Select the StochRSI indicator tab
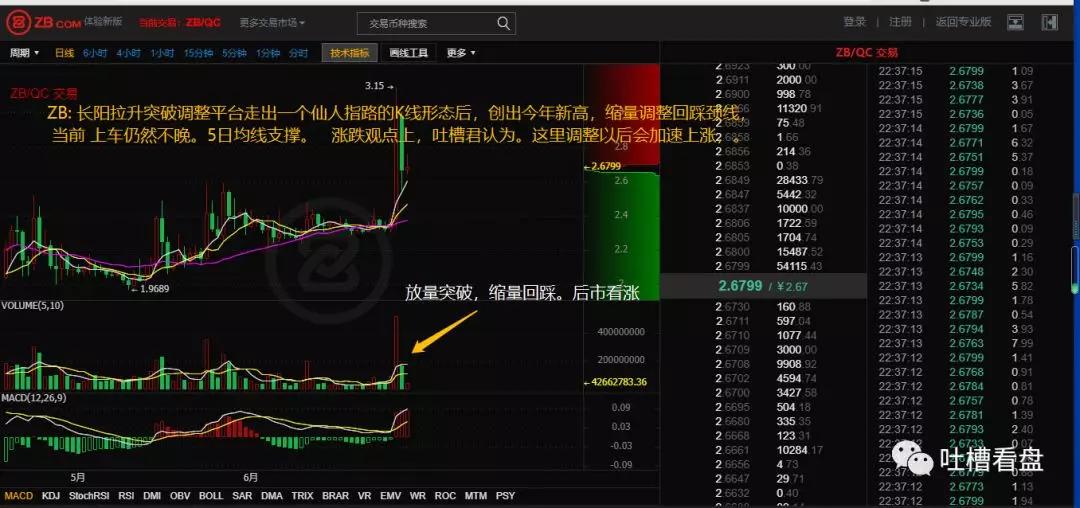Viewport: 1080px width, 508px height. 90,496
